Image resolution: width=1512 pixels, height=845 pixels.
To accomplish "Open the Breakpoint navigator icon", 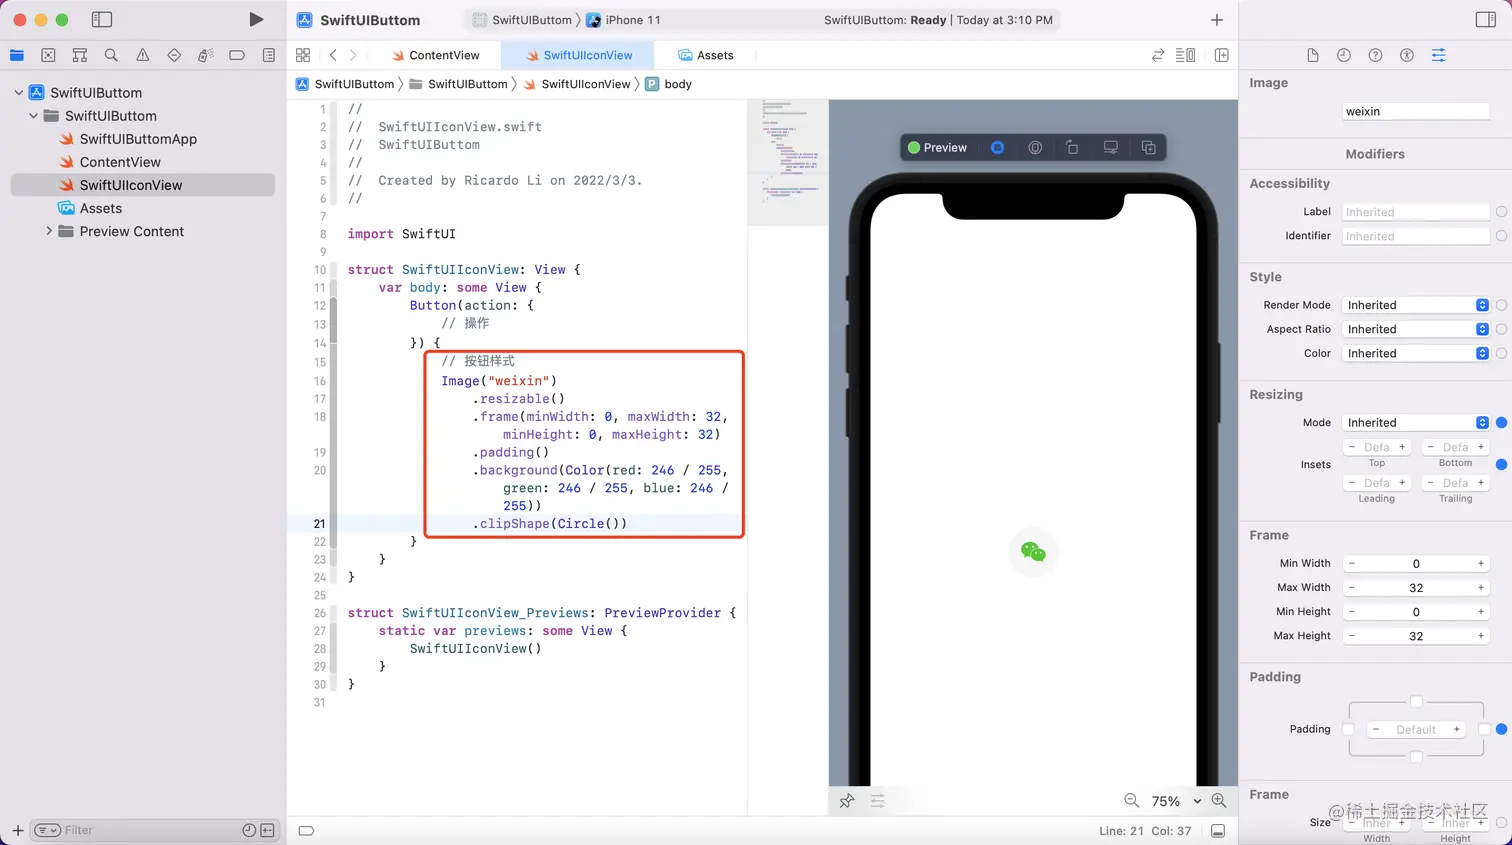I will pos(237,55).
